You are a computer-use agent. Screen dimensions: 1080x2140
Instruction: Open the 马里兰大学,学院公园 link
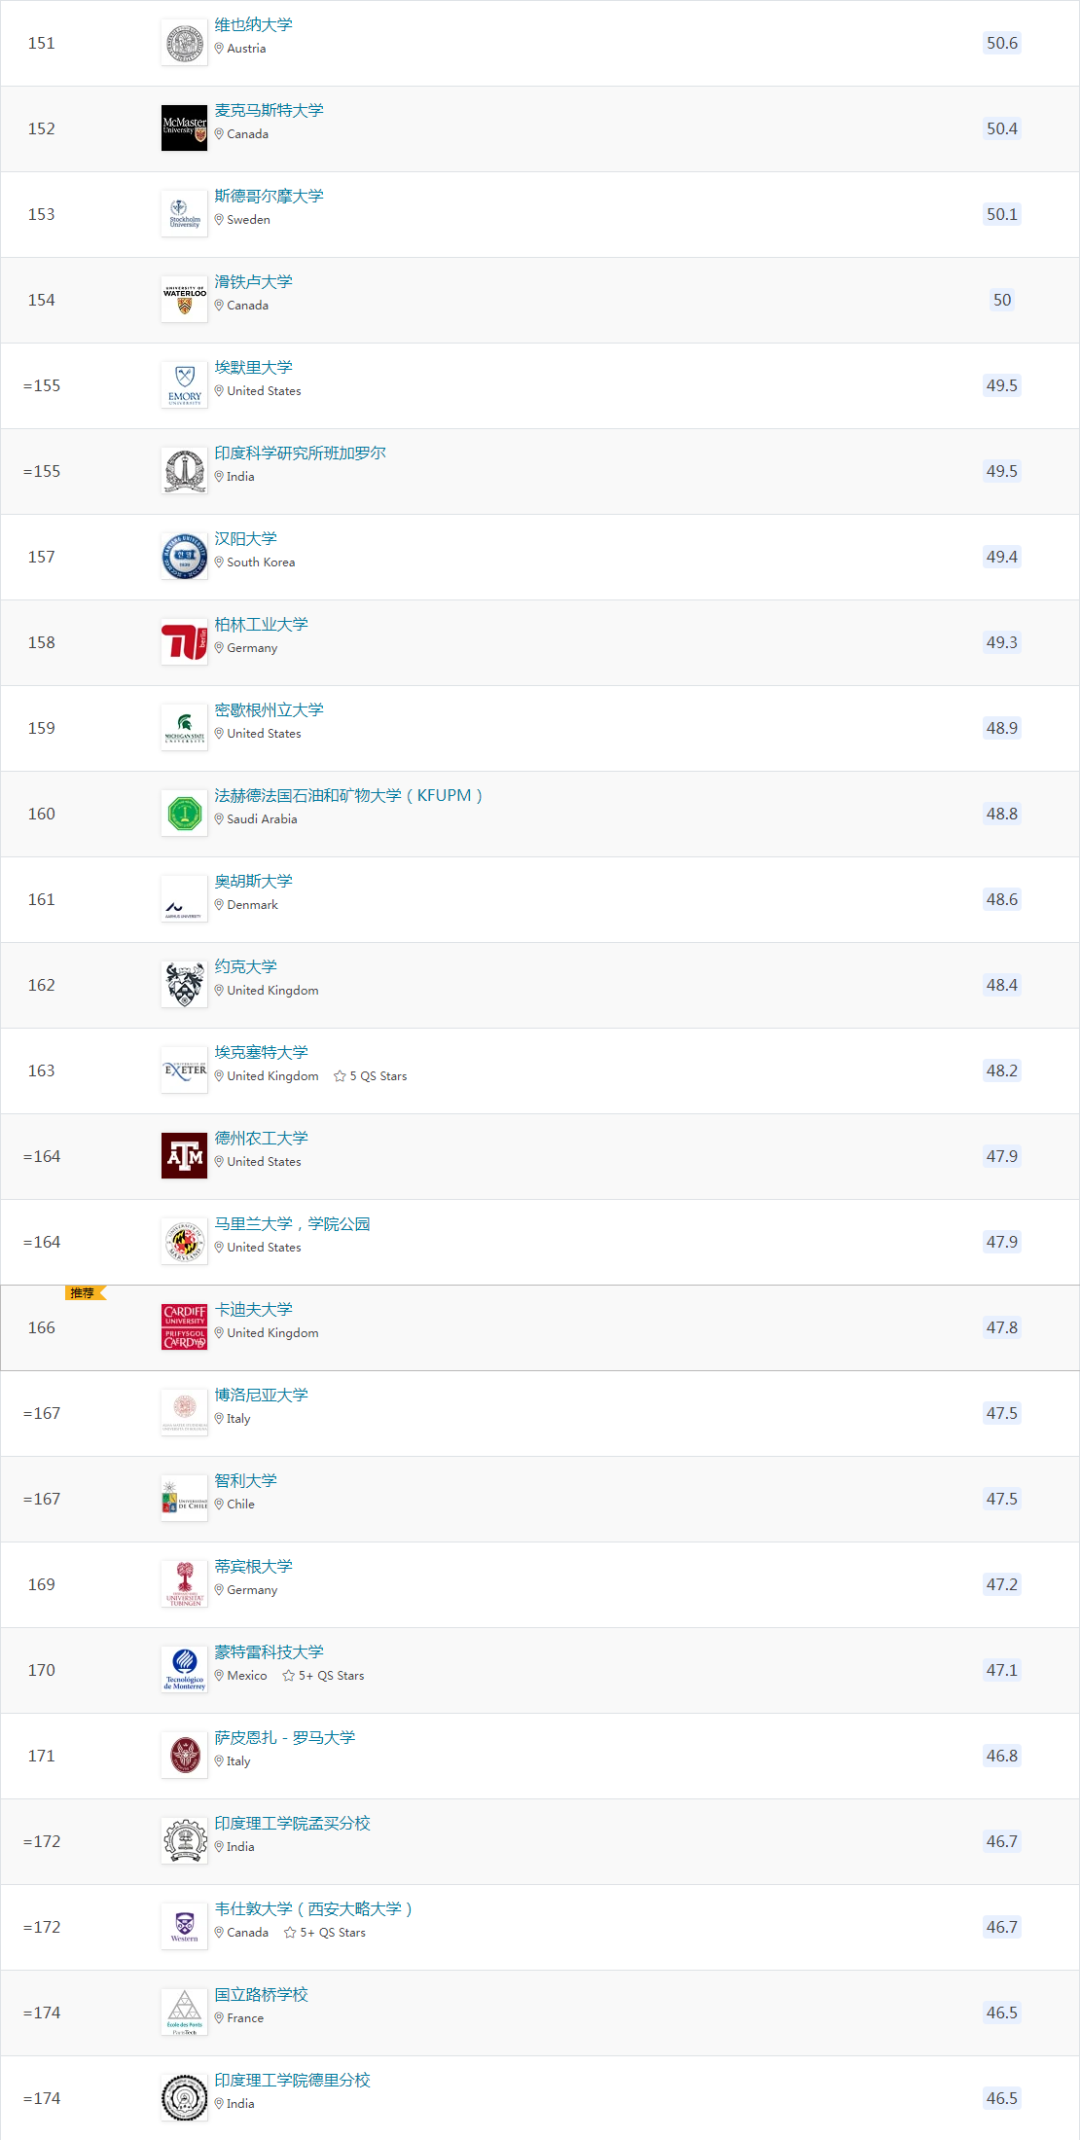(292, 1224)
